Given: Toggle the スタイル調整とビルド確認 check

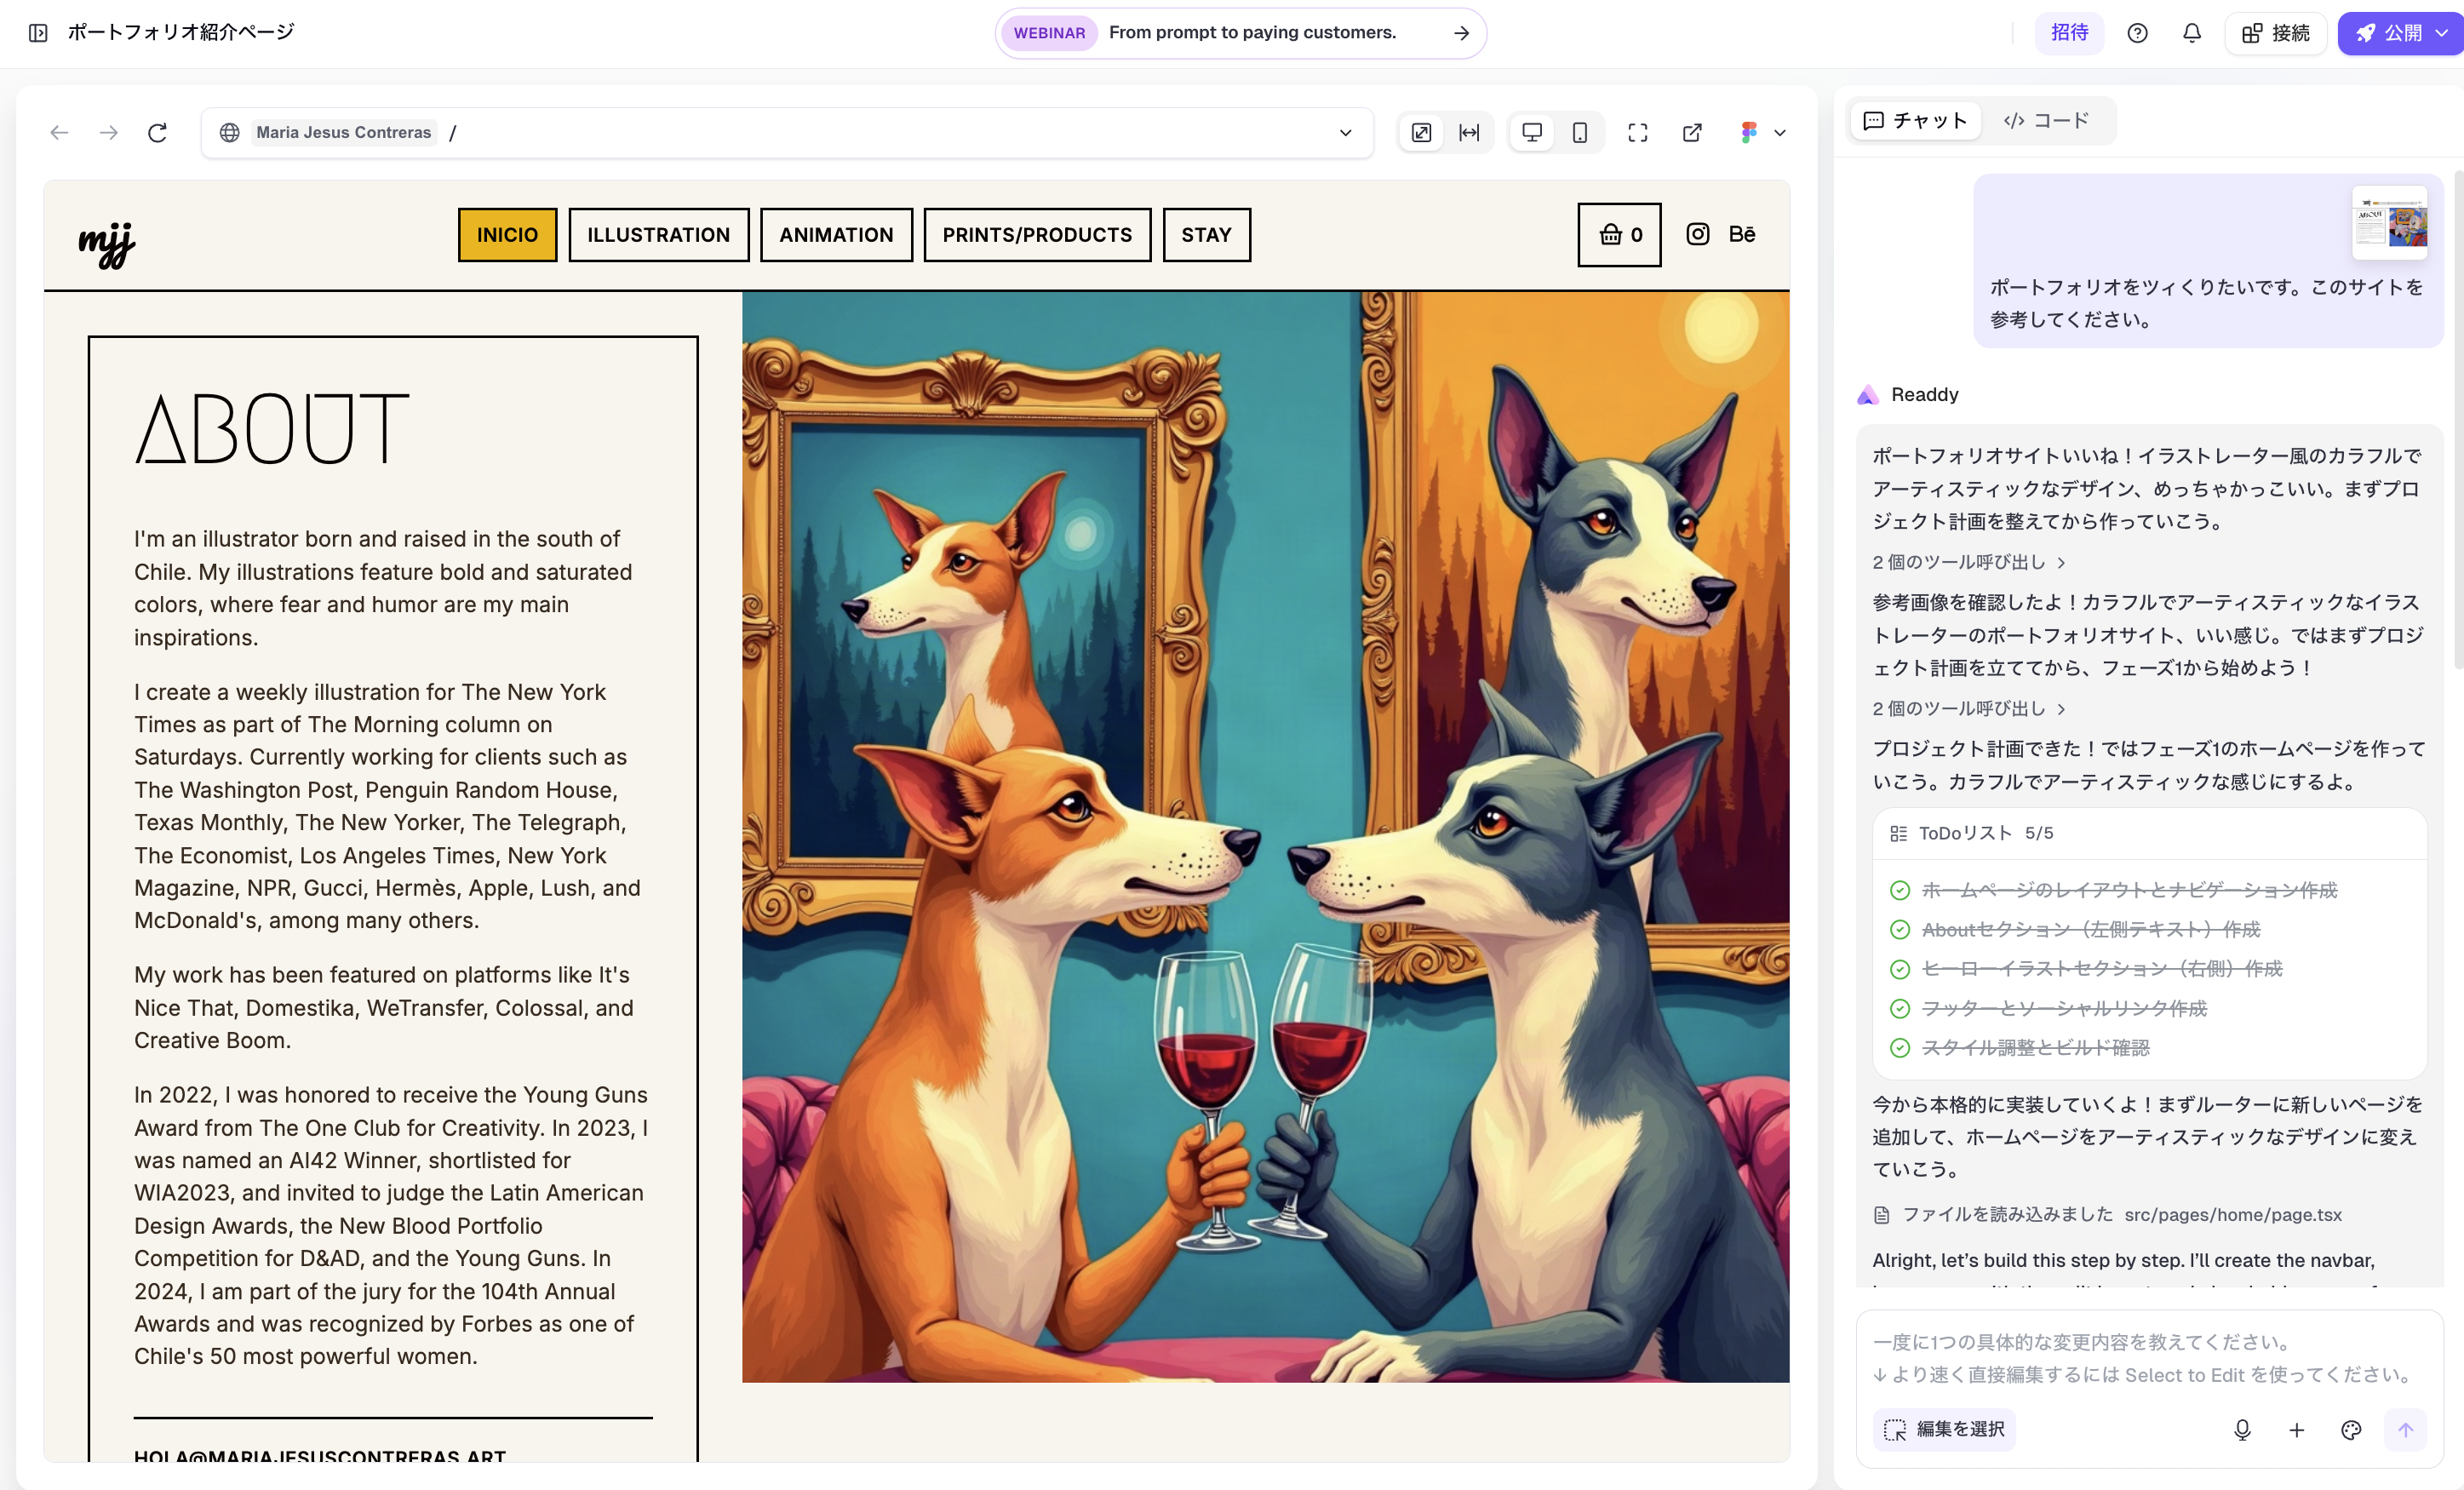Looking at the screenshot, I should pyautogui.click(x=1899, y=1048).
